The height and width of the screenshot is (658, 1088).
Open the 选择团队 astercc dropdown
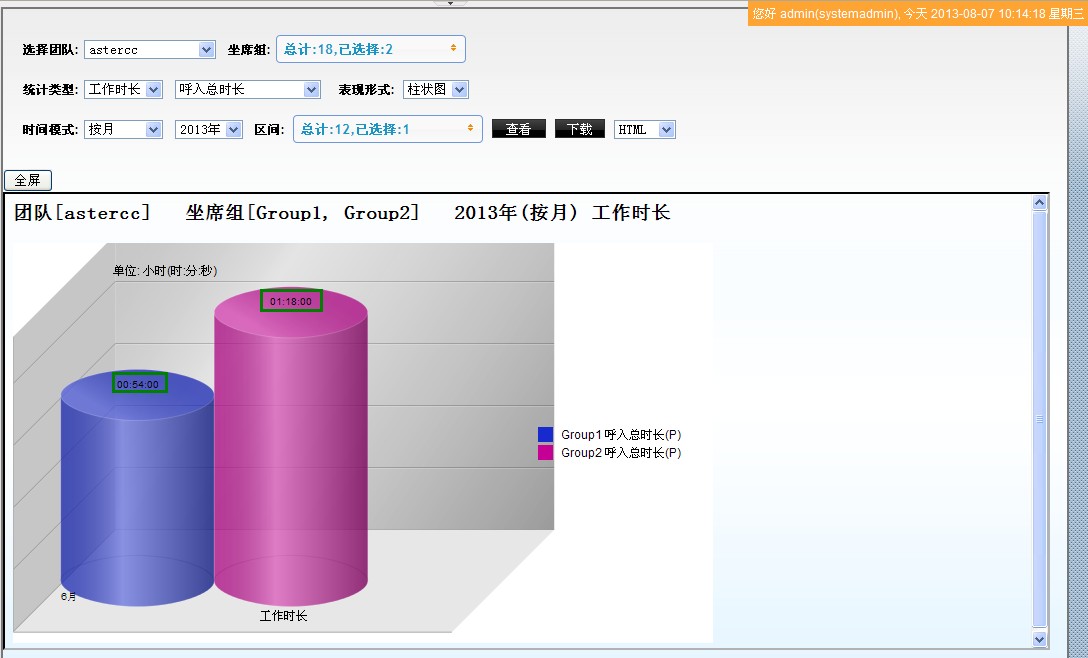coord(150,50)
